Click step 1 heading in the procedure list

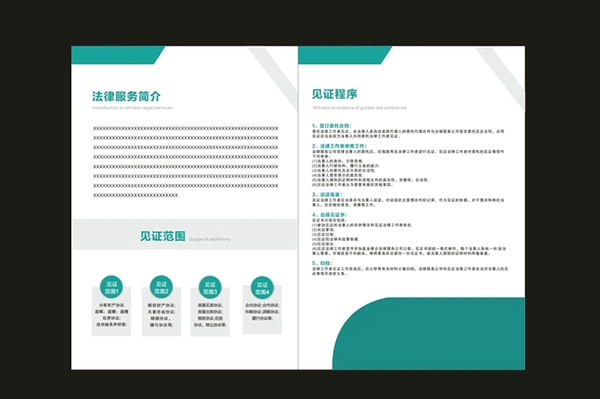331,126
